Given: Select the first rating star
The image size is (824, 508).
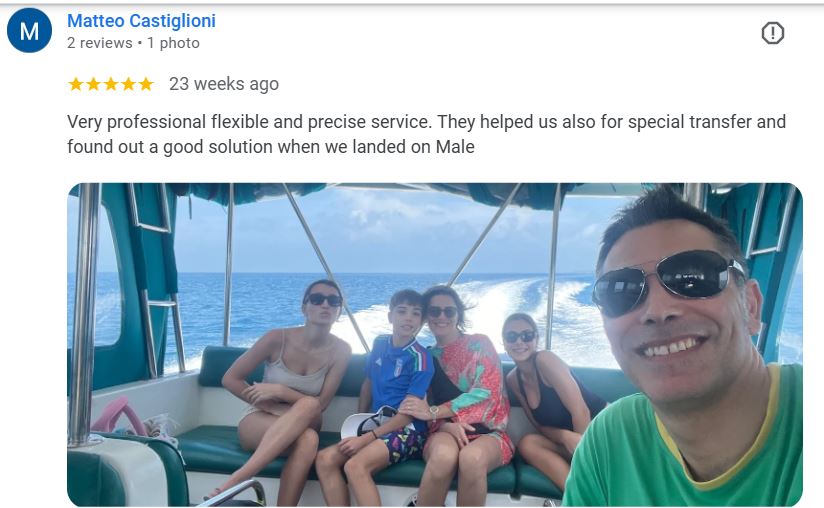Looking at the screenshot, I should click(x=76, y=84).
